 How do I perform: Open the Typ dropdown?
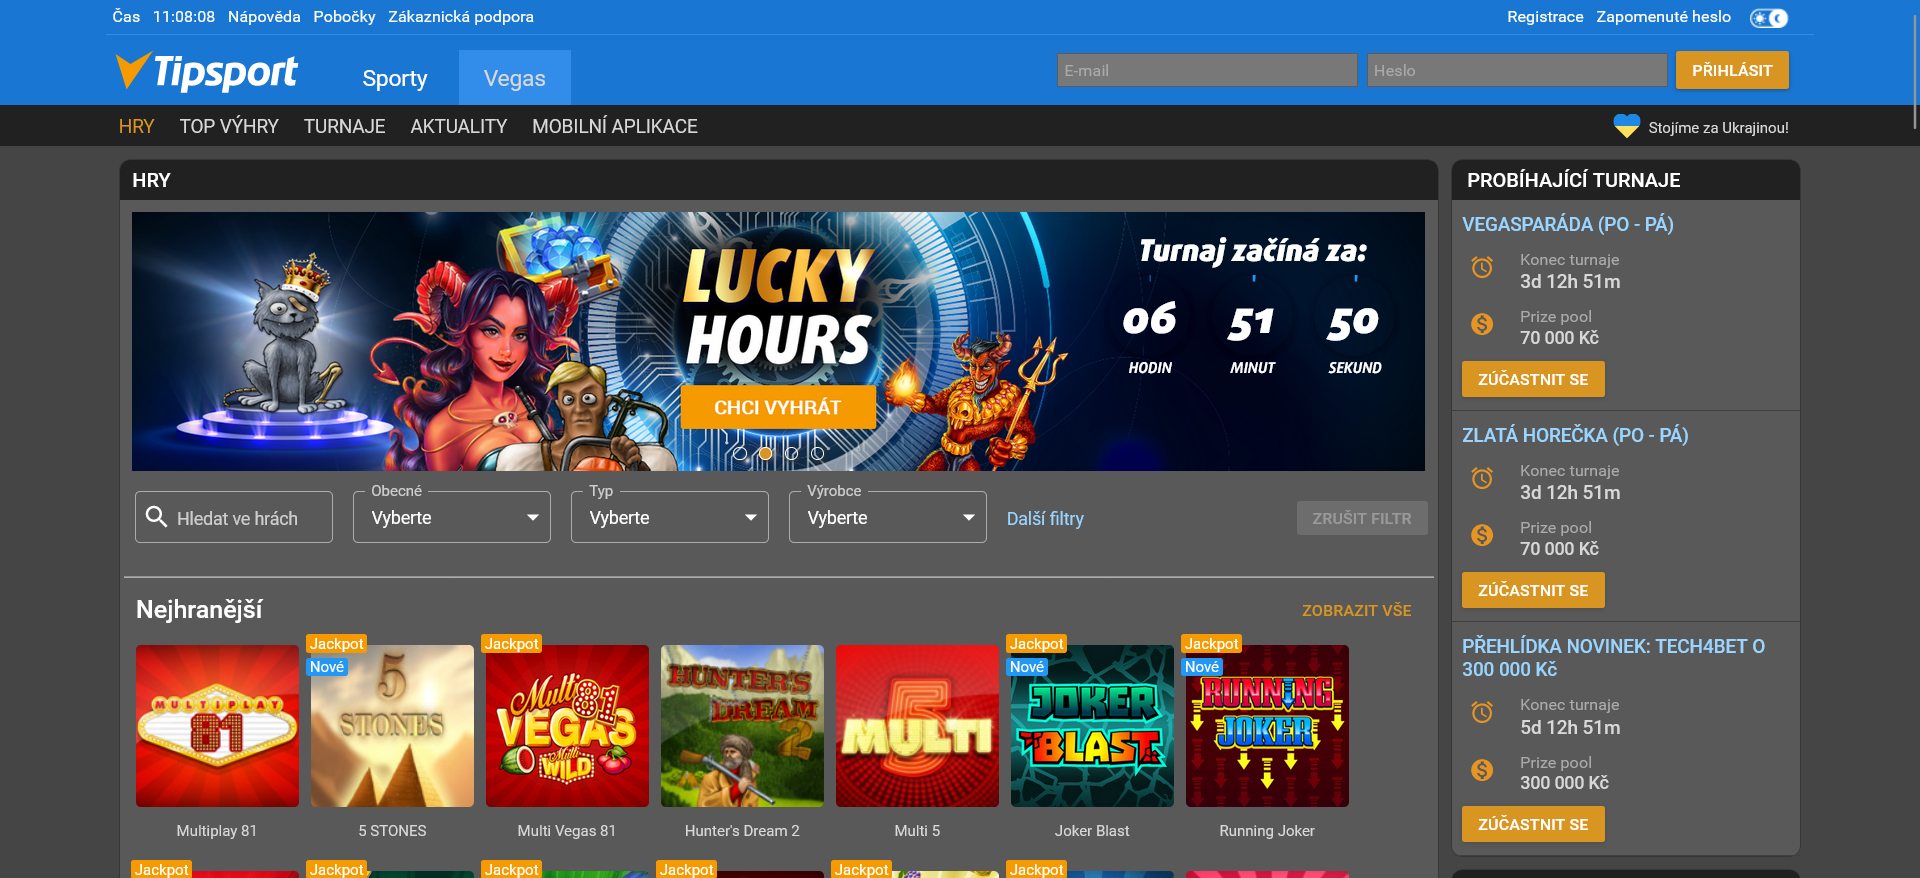[x=670, y=517]
